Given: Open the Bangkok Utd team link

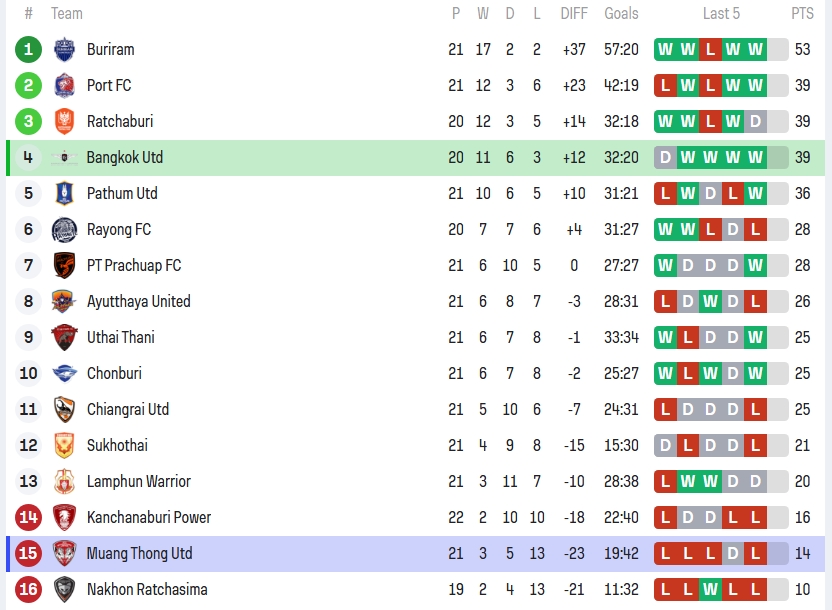Looking at the screenshot, I should coord(124,157).
